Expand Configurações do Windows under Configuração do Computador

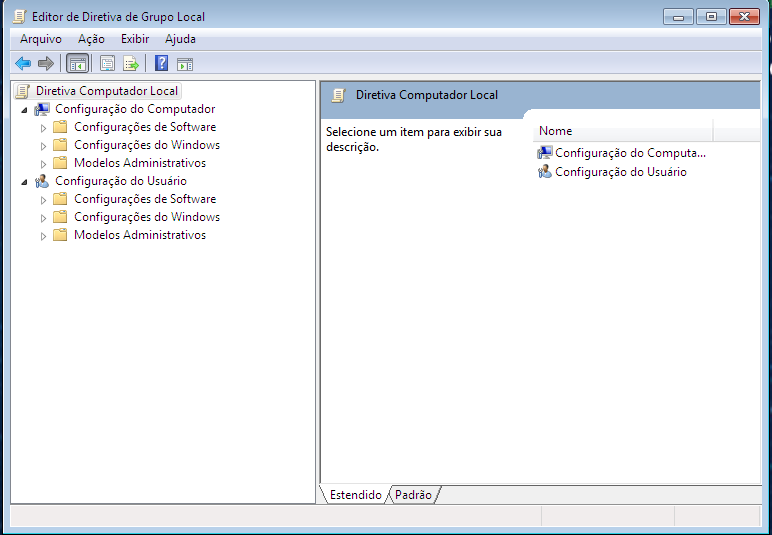[43, 146]
